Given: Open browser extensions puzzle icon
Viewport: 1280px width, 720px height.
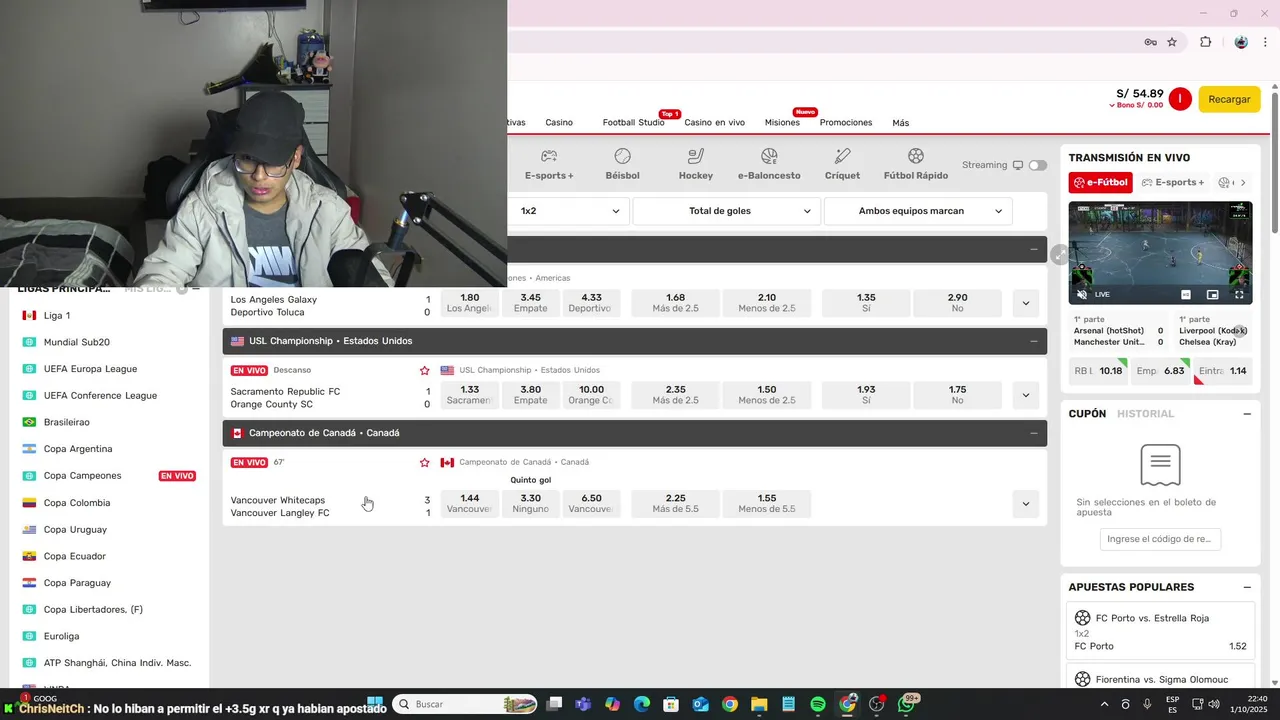Looking at the screenshot, I should pyautogui.click(x=1205, y=42).
